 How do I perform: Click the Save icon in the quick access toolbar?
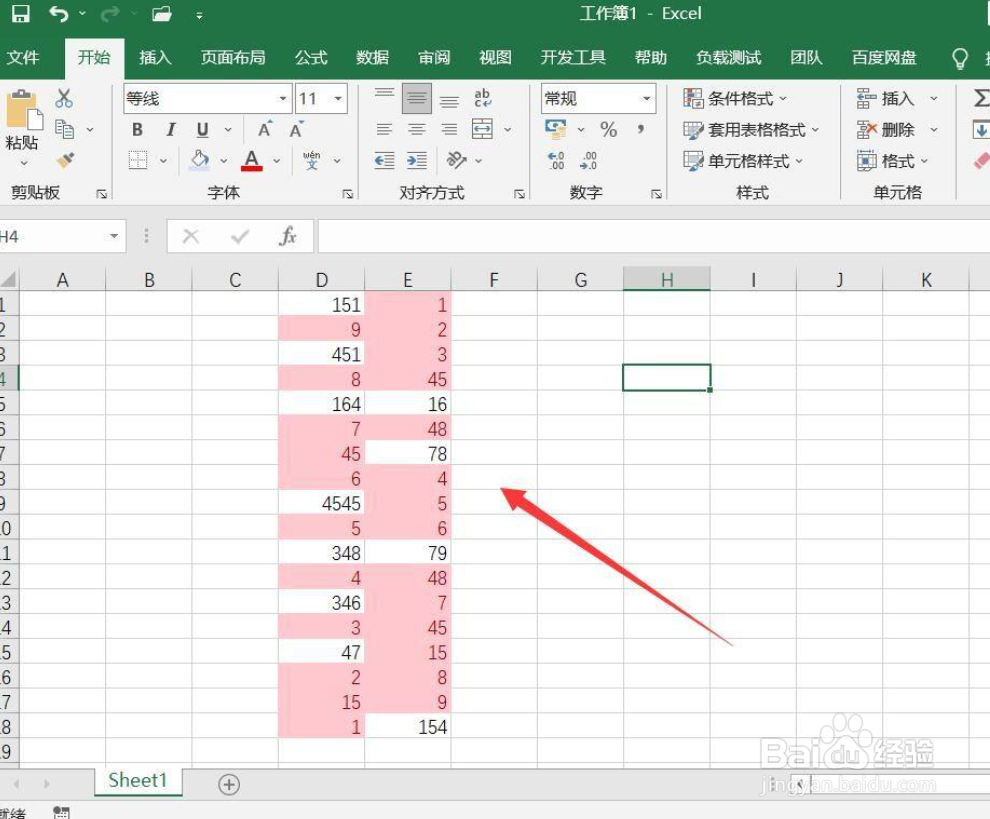[x=20, y=14]
